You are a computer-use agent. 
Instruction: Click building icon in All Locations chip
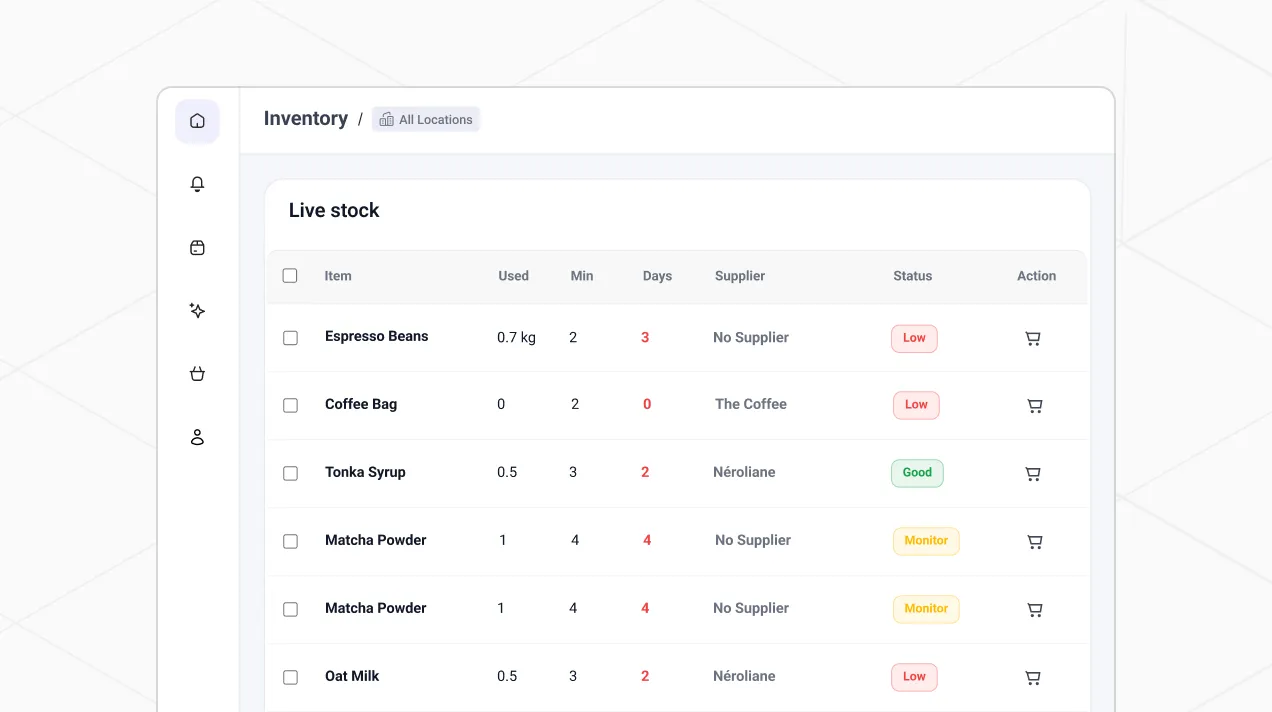(386, 119)
